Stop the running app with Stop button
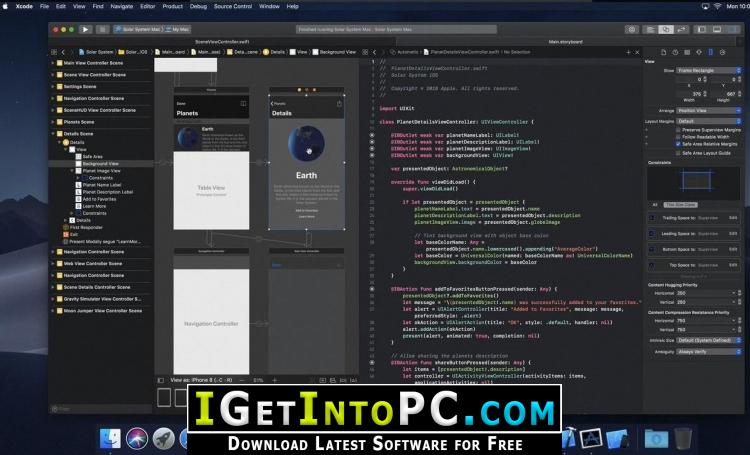Screen dimensions: 750x455 tap(102, 29)
